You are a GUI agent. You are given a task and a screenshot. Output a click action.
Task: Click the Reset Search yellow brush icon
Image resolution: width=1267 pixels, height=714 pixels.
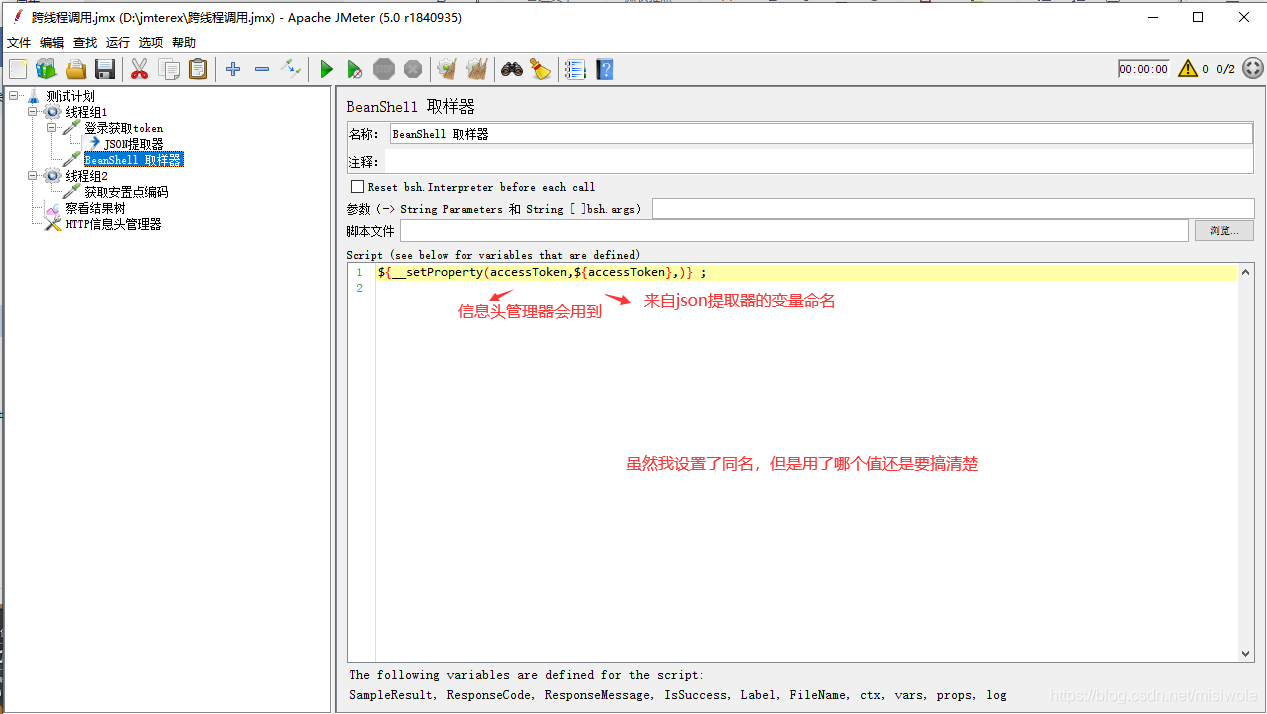(541, 69)
